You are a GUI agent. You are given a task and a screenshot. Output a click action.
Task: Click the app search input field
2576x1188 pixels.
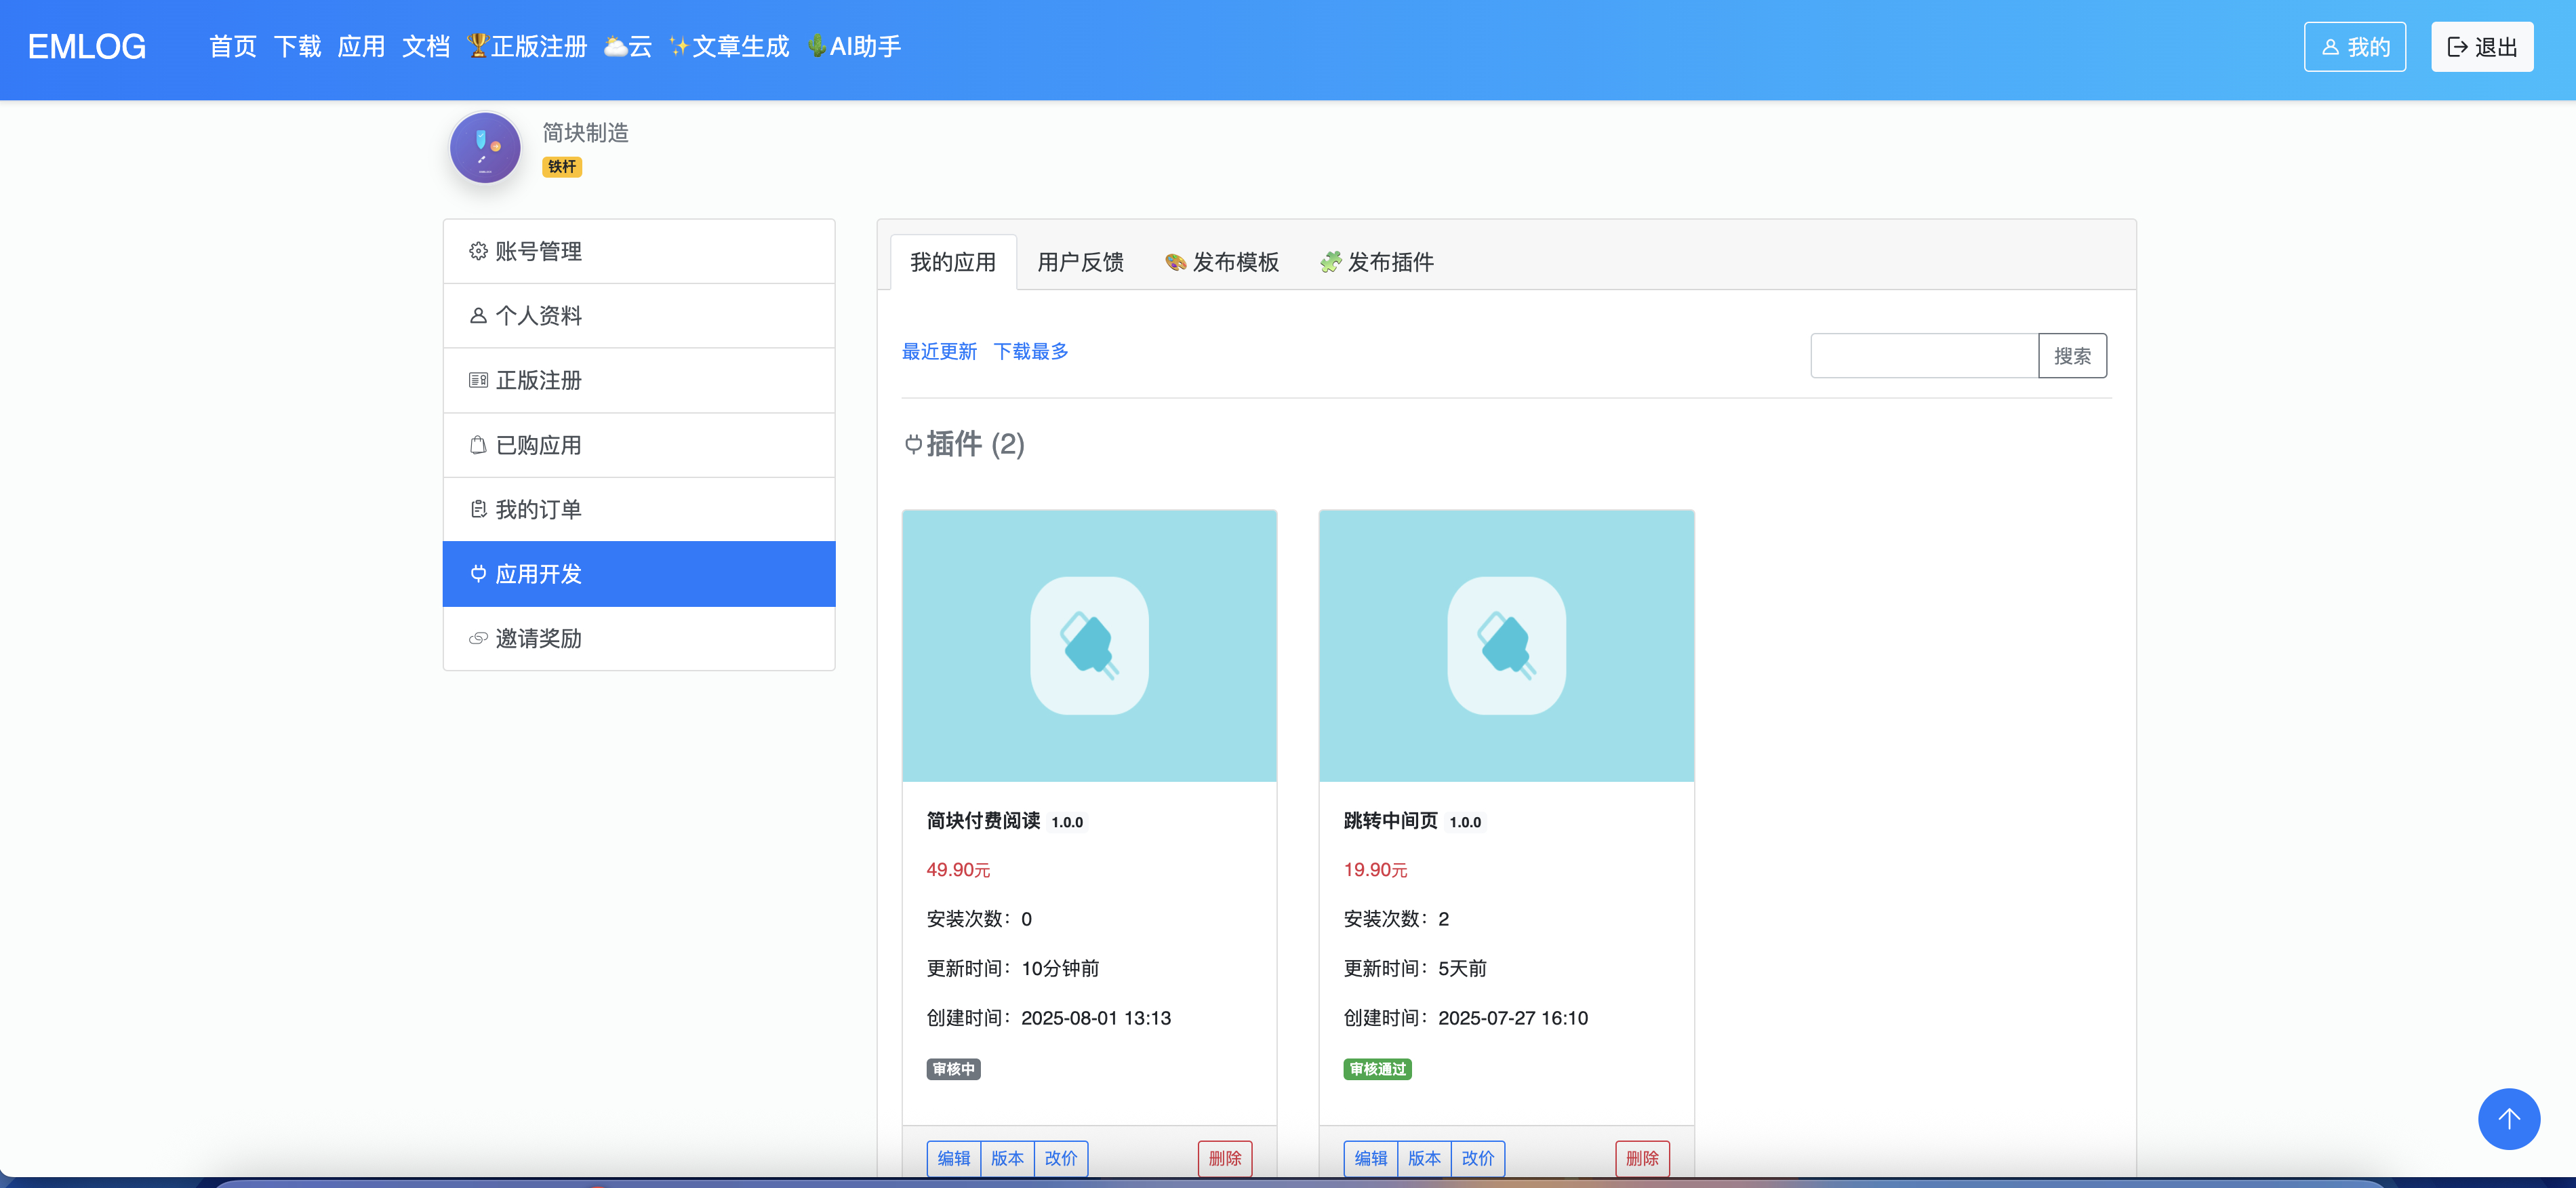coord(1923,356)
